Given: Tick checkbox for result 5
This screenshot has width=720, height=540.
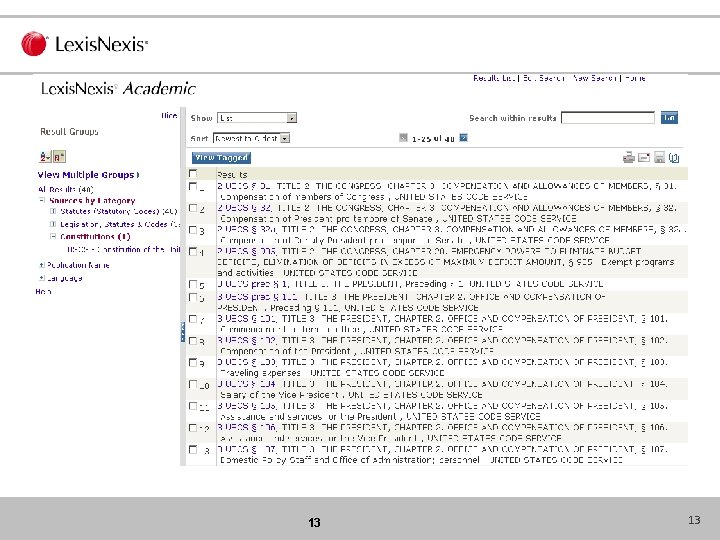Looking at the screenshot, I should 193,284.
